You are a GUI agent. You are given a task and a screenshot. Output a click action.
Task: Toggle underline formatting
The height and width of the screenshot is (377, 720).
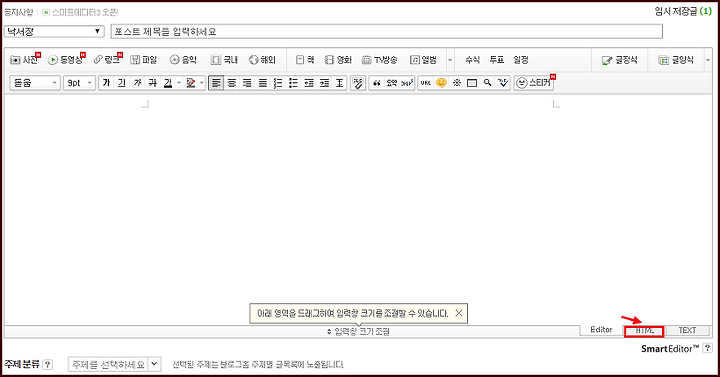click(121, 83)
